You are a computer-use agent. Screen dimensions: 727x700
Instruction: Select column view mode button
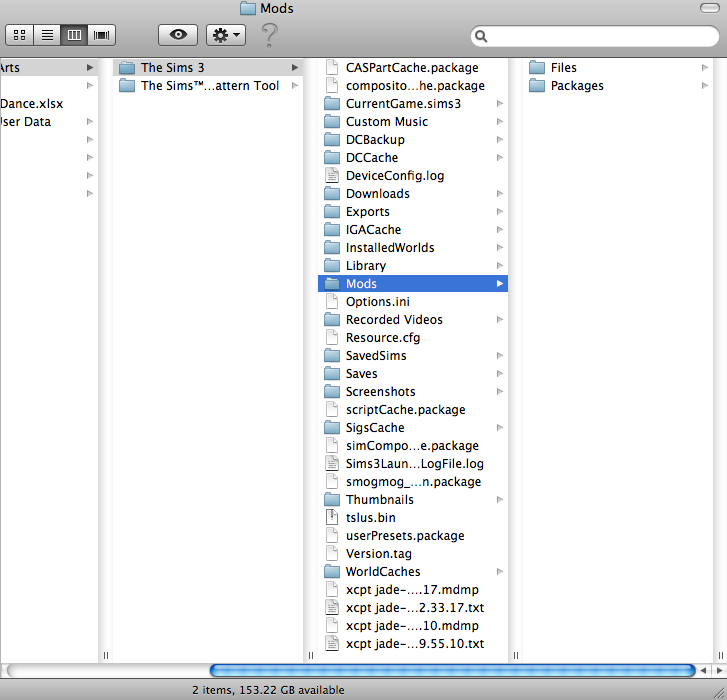click(74, 35)
